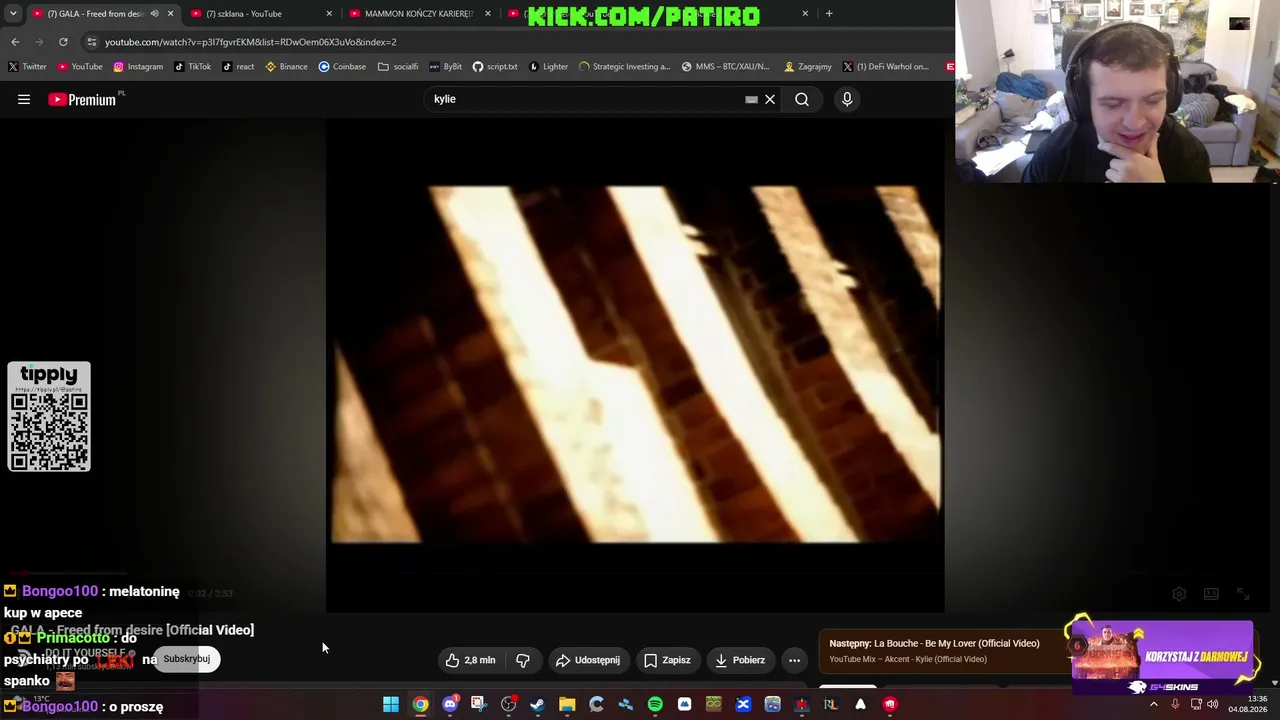Open the Windows Start menu

(391, 704)
